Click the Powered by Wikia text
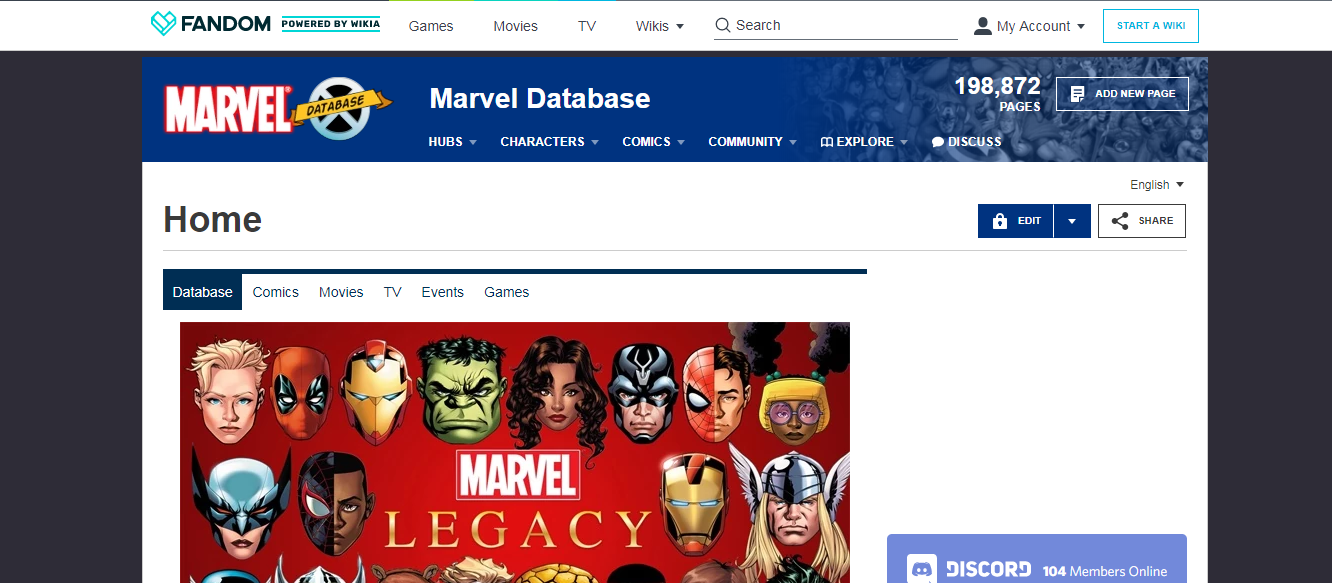 tap(331, 24)
